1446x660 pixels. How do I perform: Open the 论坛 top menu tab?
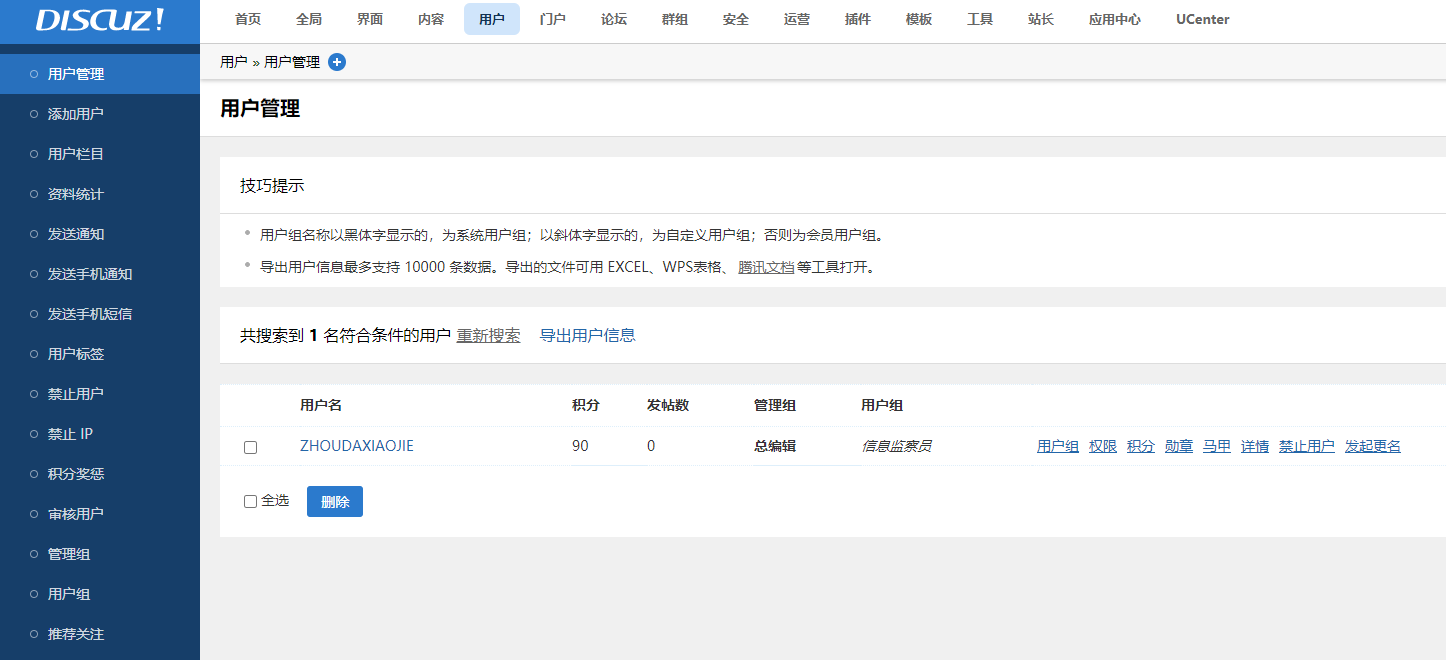[614, 19]
